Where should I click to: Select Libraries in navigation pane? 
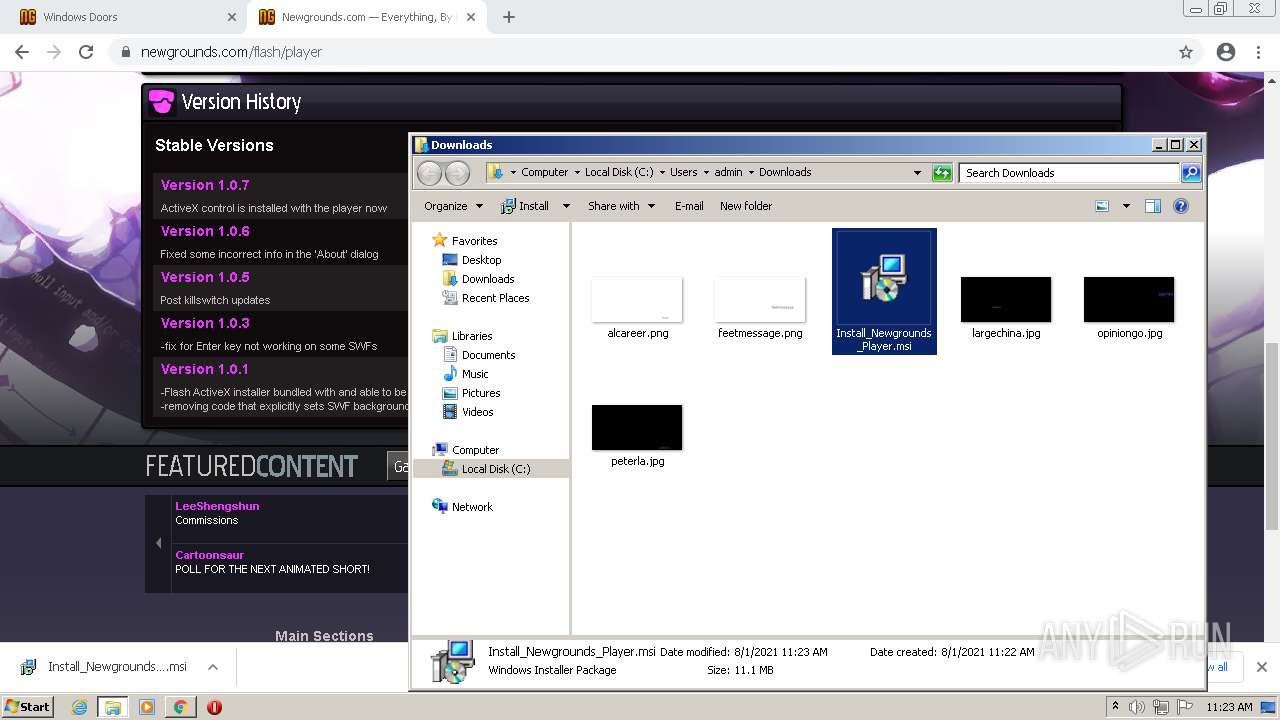click(472, 336)
